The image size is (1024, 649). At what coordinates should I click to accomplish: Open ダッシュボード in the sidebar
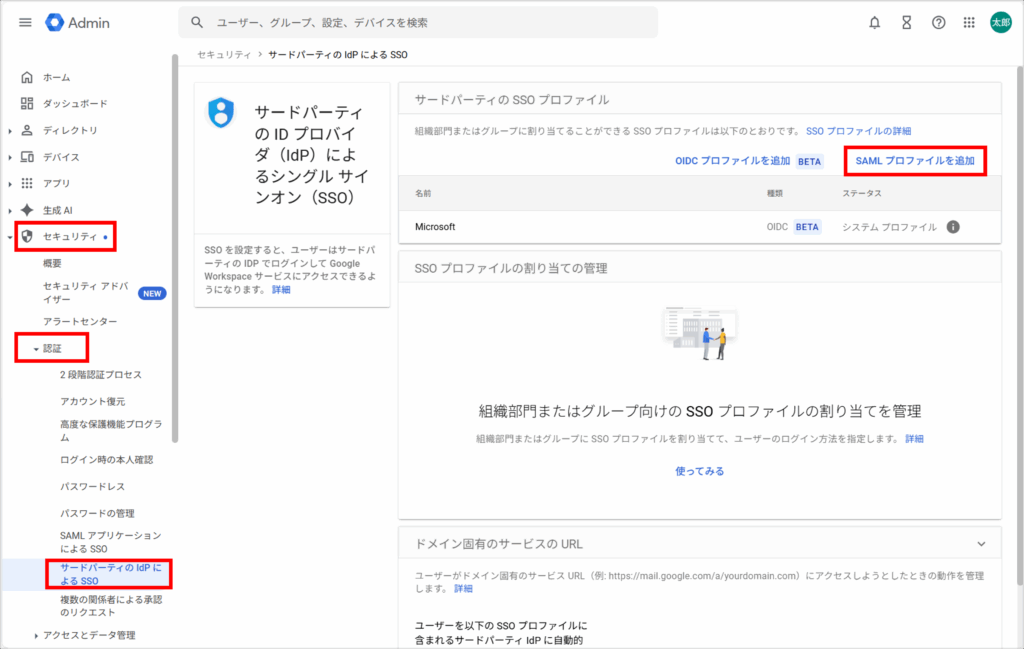click(x=75, y=104)
